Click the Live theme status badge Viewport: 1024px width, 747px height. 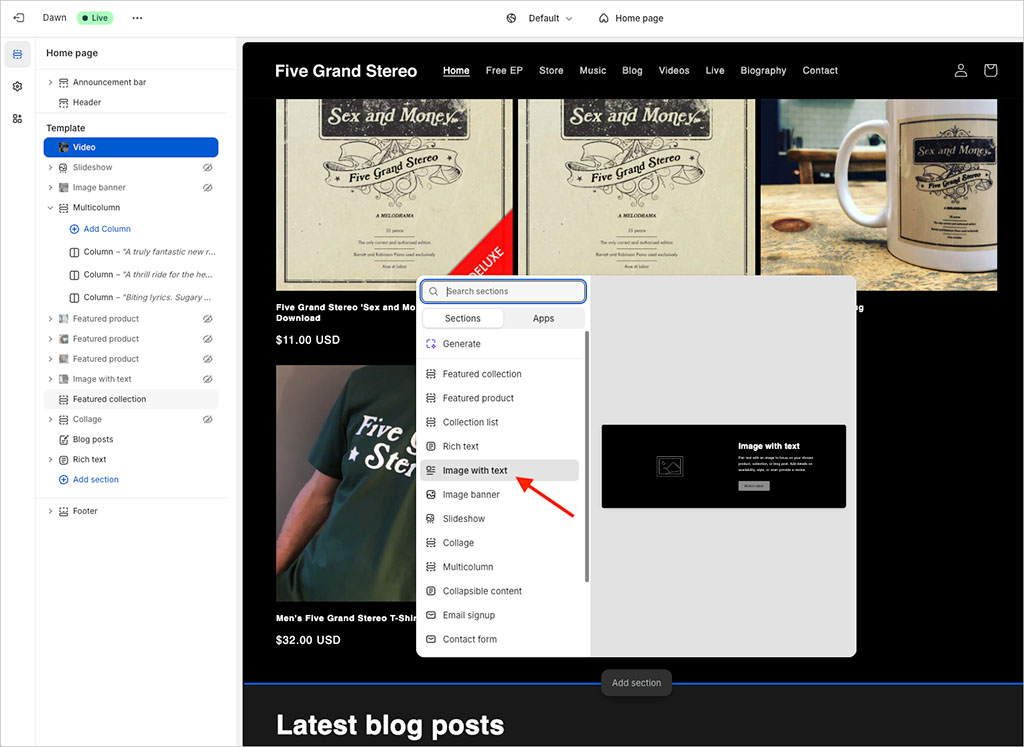[95, 18]
